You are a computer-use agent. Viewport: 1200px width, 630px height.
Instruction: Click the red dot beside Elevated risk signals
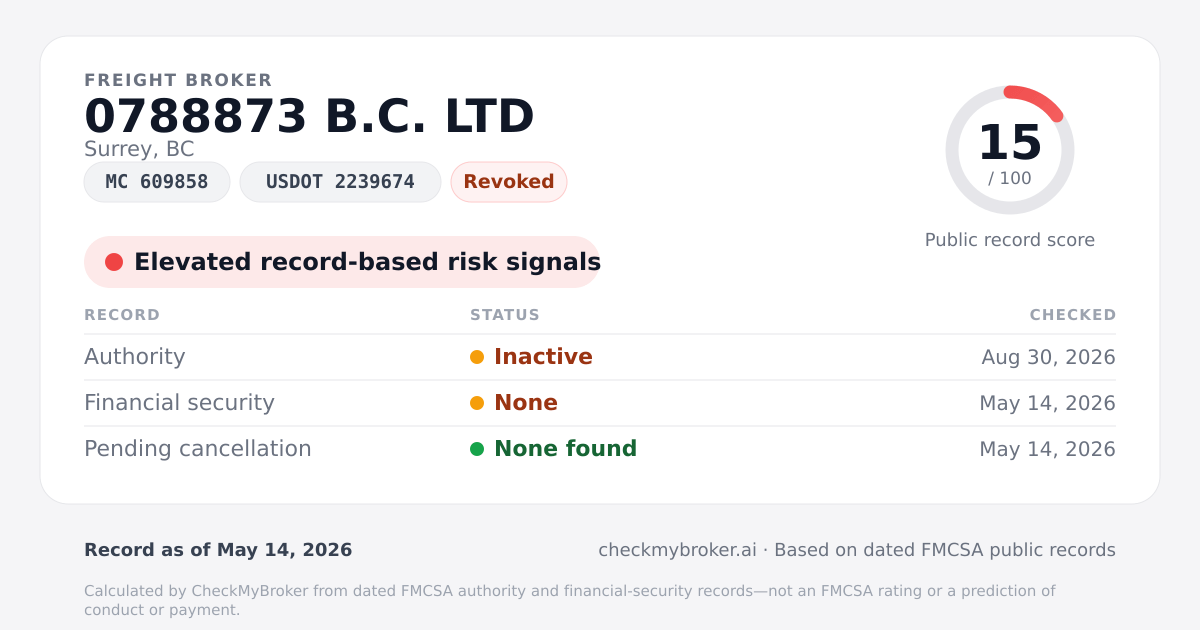pos(114,262)
